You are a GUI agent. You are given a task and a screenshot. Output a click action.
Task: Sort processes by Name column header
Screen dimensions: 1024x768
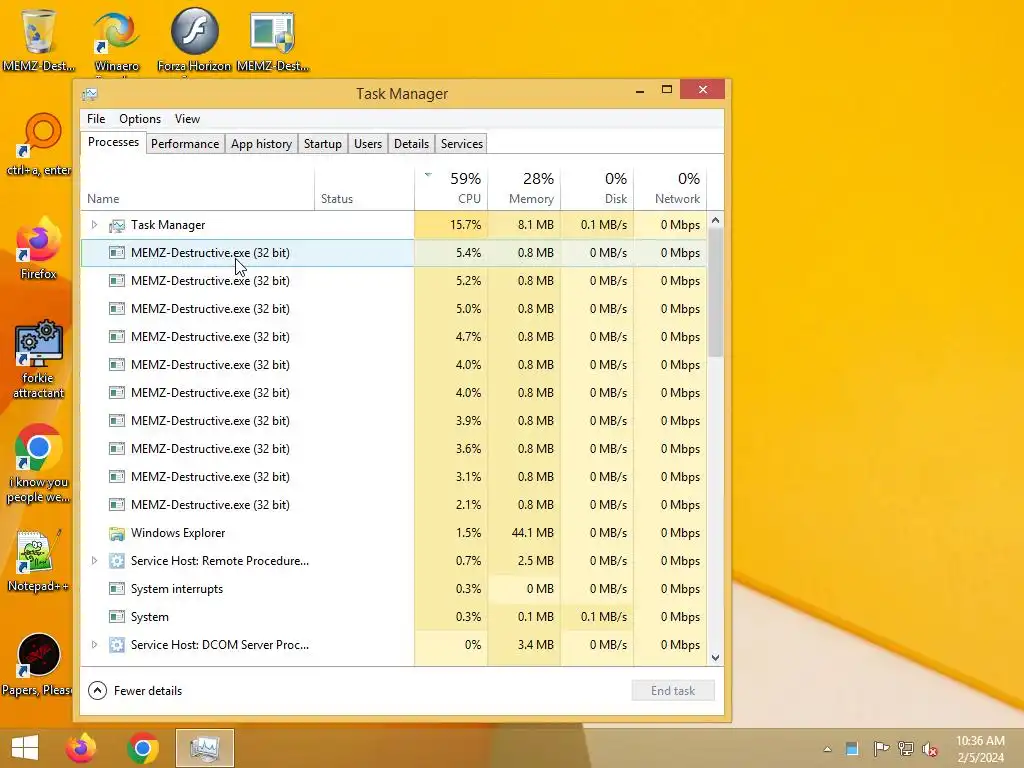[198, 188]
